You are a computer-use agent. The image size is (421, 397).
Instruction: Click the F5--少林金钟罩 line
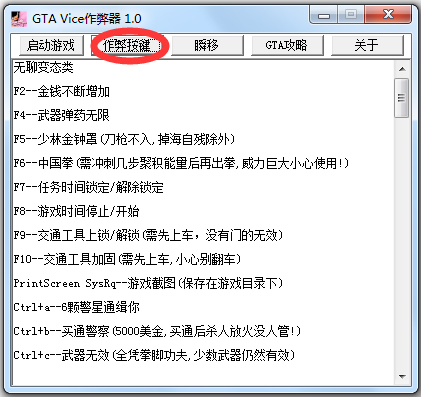(x=124, y=139)
